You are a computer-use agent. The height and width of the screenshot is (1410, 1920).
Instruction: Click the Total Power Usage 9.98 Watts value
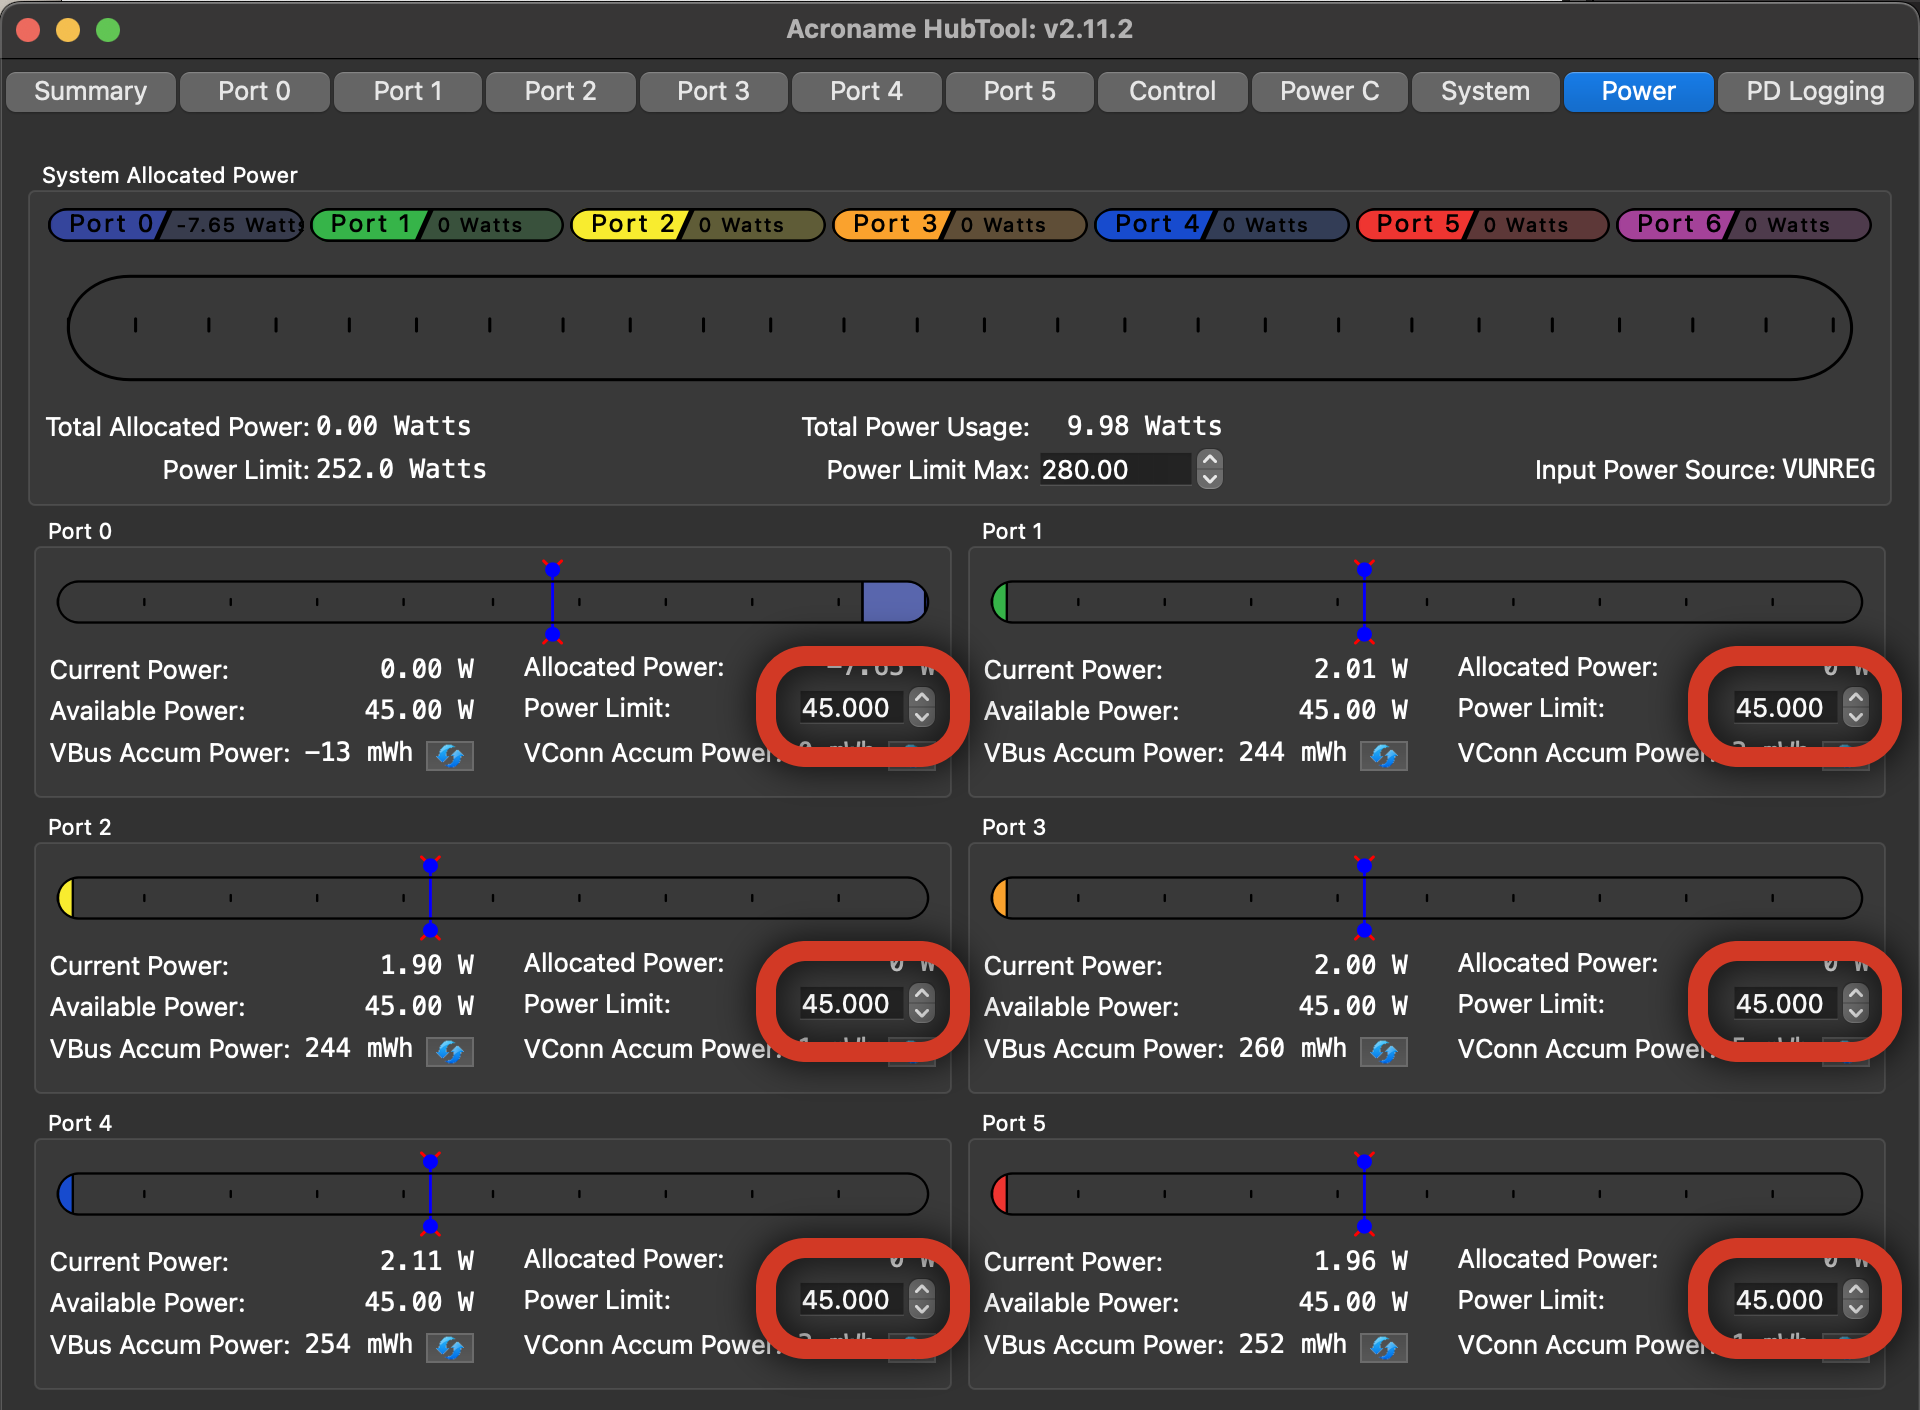[1144, 426]
